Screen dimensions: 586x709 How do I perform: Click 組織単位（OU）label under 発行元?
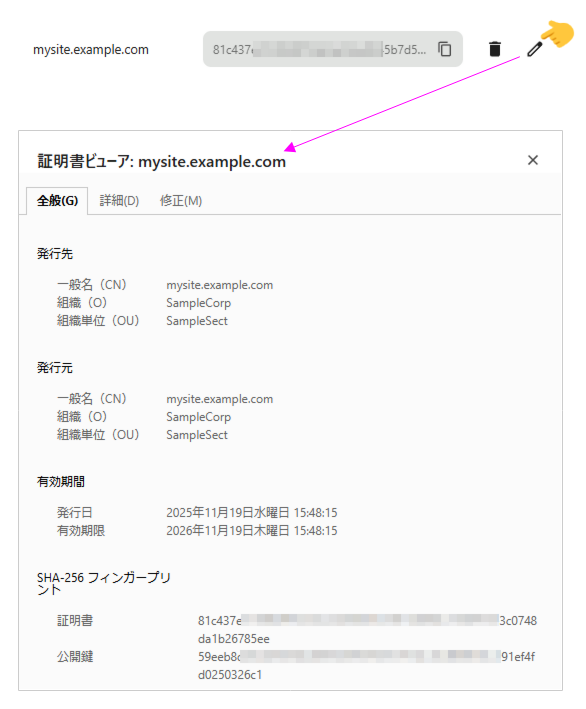tap(98, 435)
